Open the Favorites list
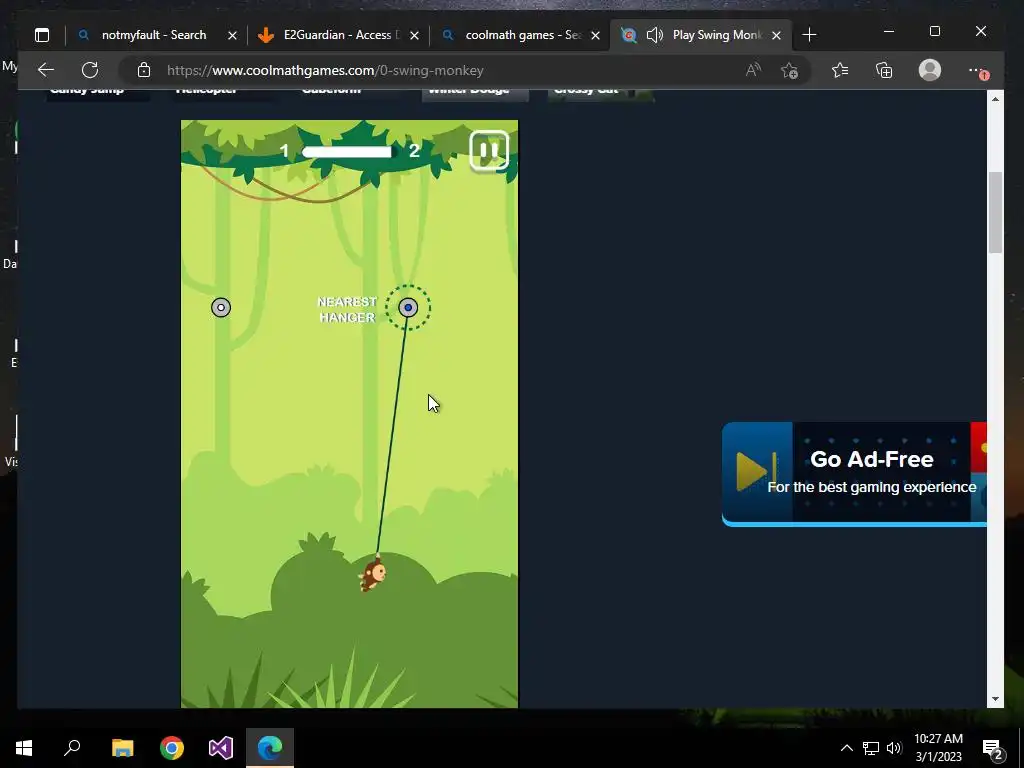 (x=840, y=70)
